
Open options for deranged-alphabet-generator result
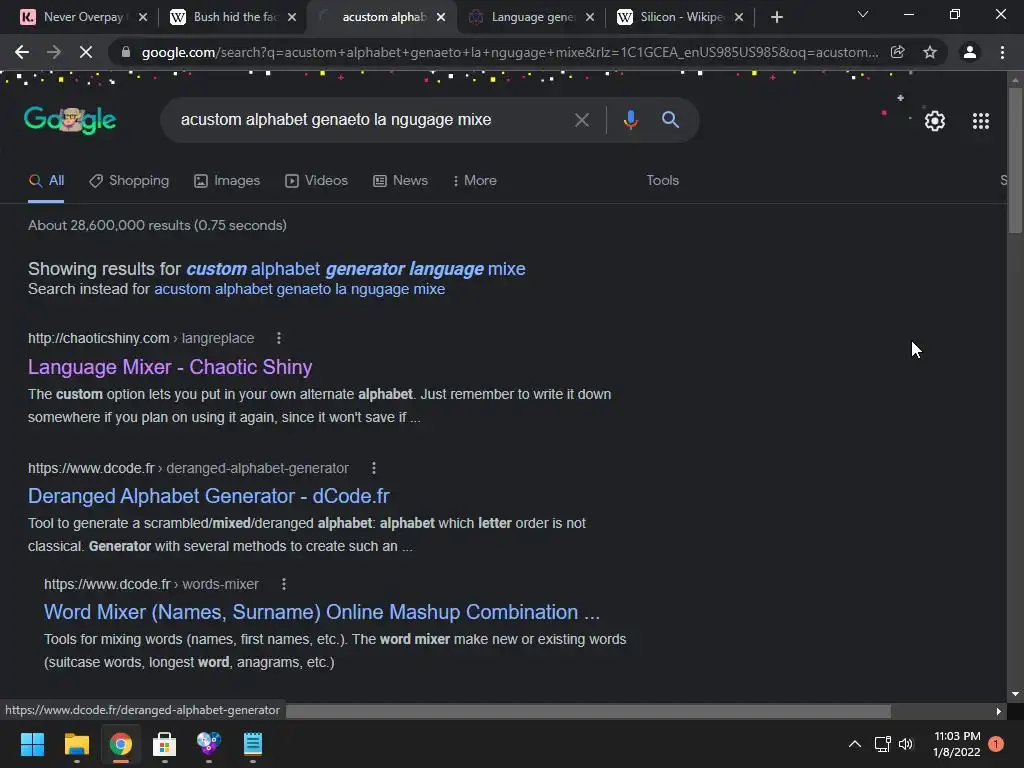tap(374, 468)
